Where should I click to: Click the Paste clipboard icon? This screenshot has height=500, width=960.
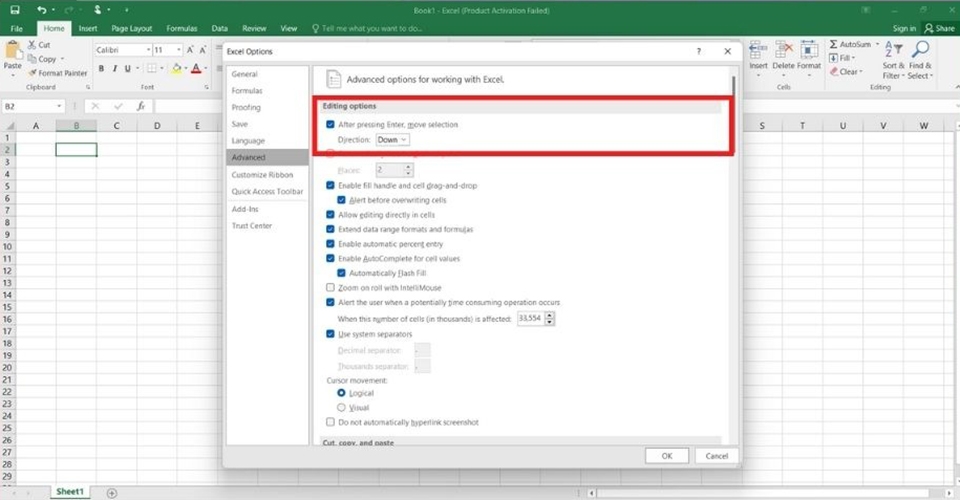point(12,50)
